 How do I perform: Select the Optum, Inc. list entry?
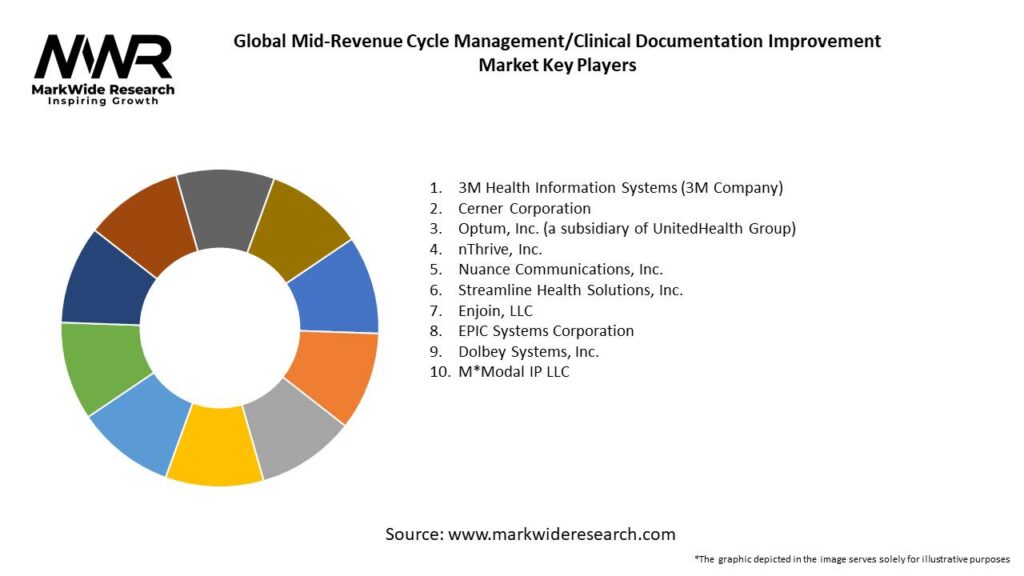click(x=626, y=228)
